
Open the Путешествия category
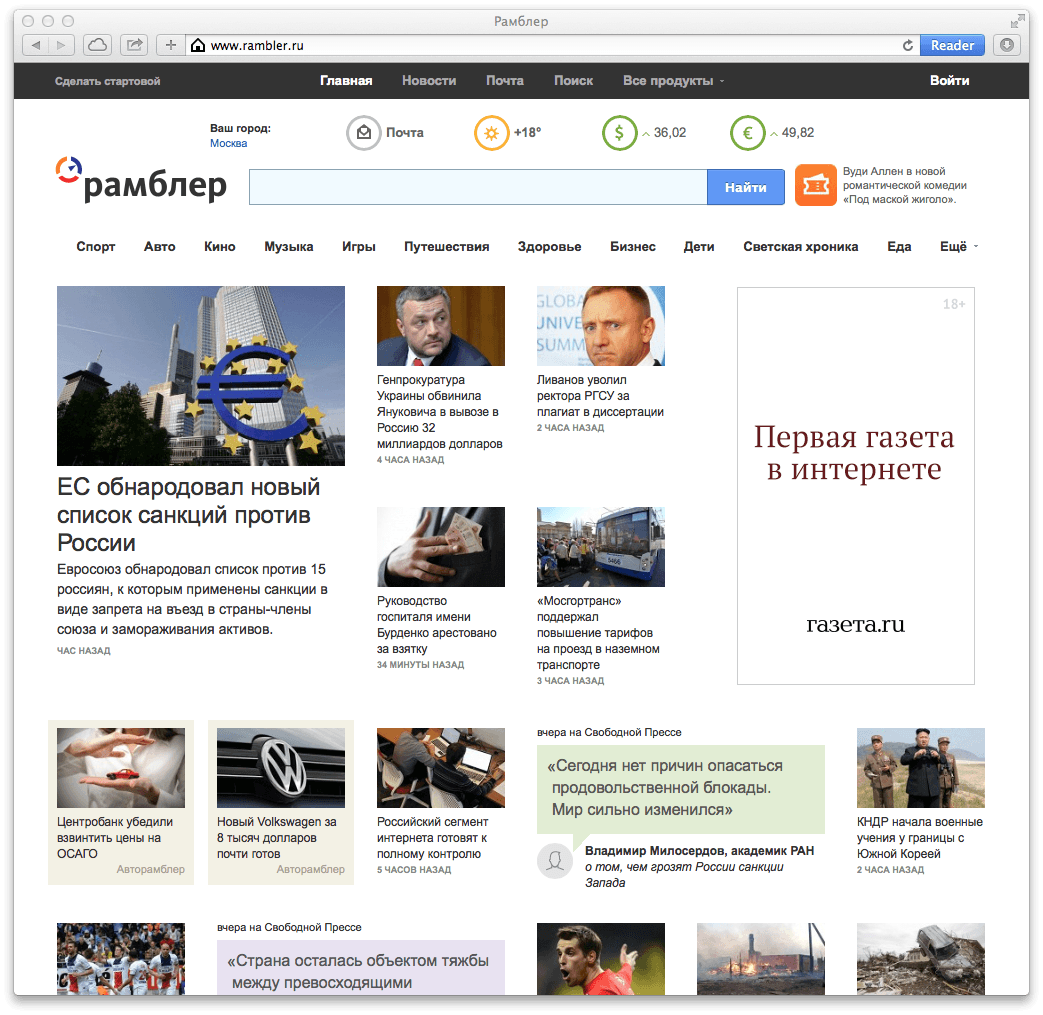pyautogui.click(x=446, y=247)
